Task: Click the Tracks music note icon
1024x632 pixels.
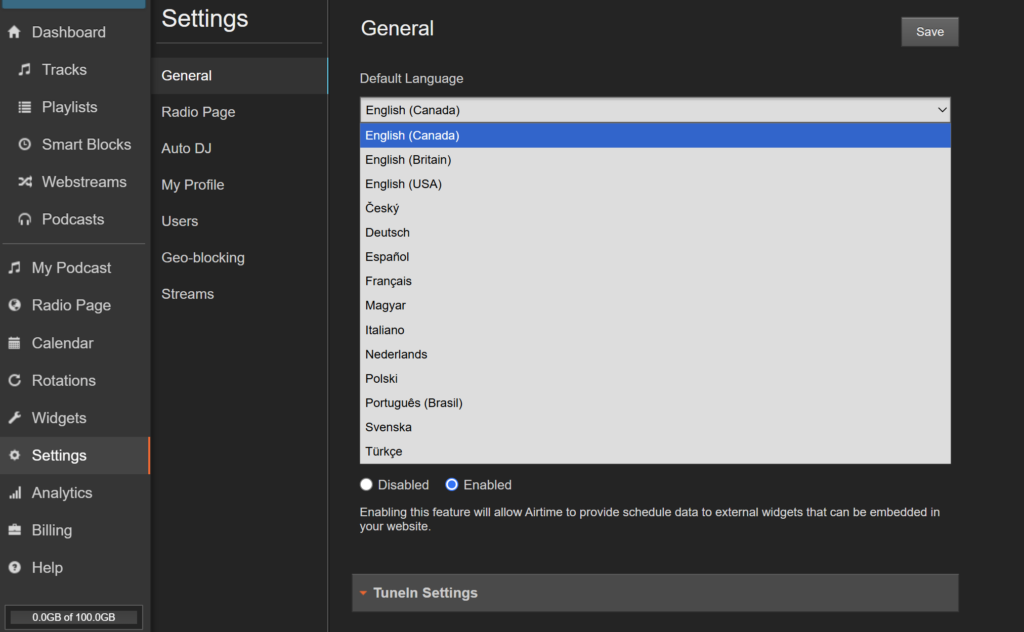Action: pos(25,69)
